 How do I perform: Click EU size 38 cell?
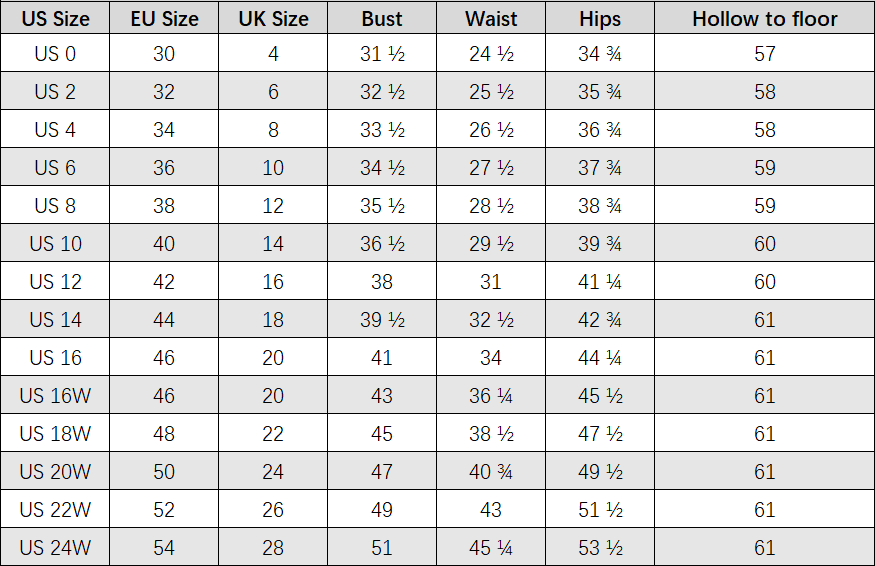click(164, 206)
